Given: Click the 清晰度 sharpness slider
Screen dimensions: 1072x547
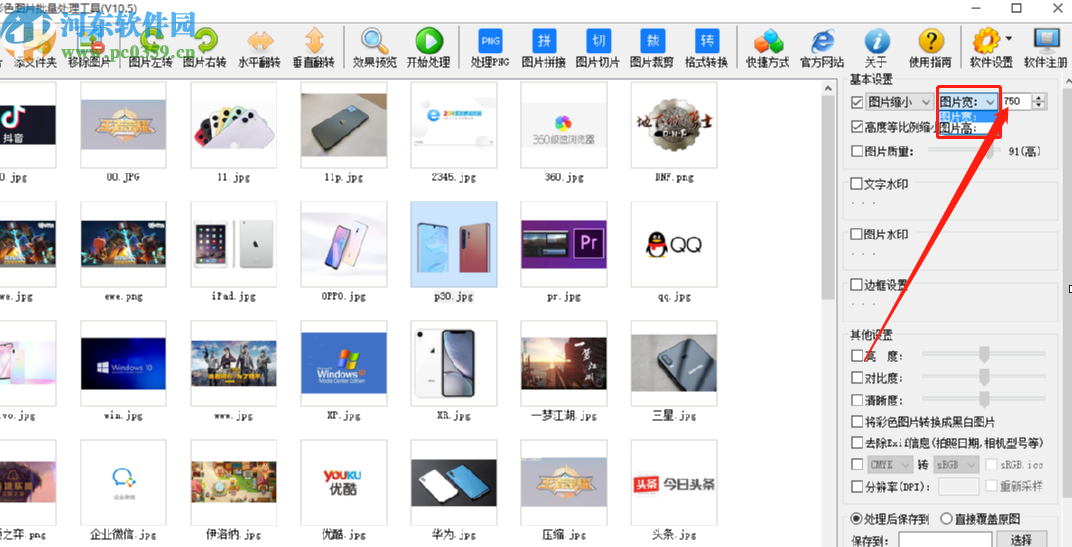Looking at the screenshot, I should (x=984, y=399).
